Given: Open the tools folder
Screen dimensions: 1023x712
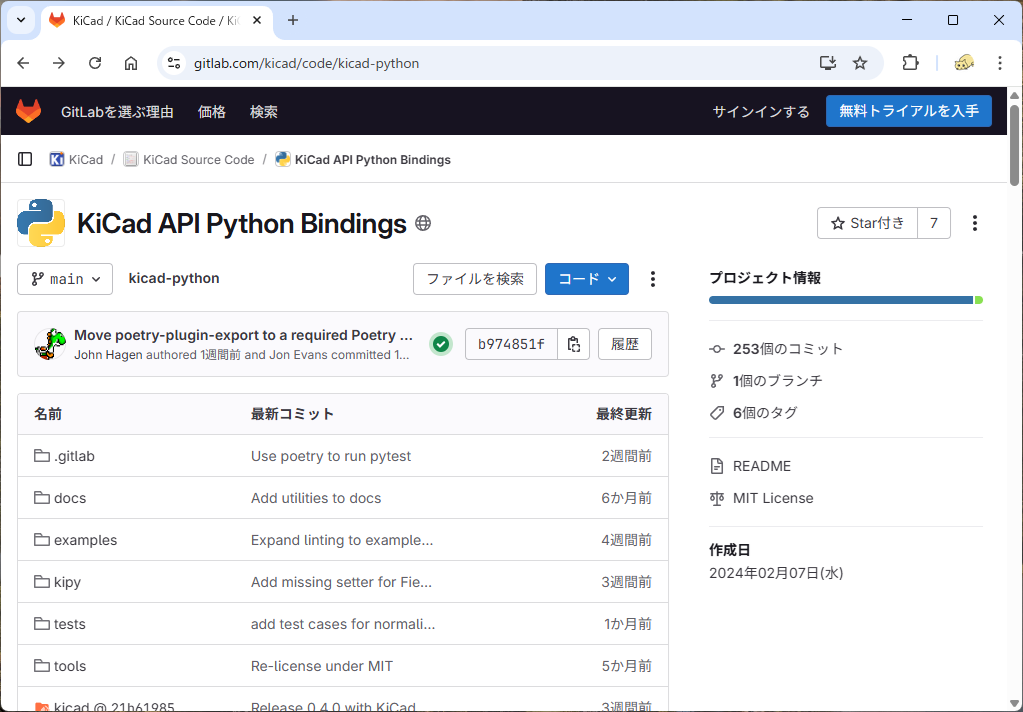Looking at the screenshot, I should click(70, 666).
